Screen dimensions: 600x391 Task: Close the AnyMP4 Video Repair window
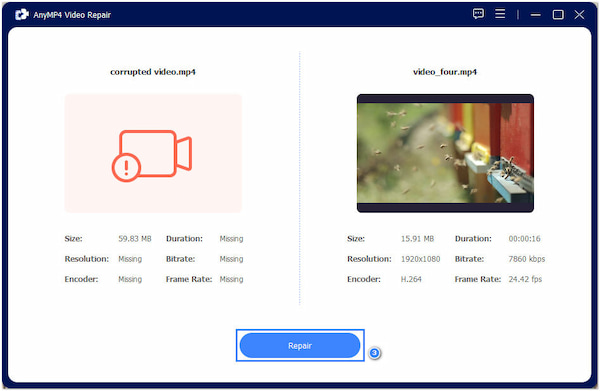pos(579,15)
